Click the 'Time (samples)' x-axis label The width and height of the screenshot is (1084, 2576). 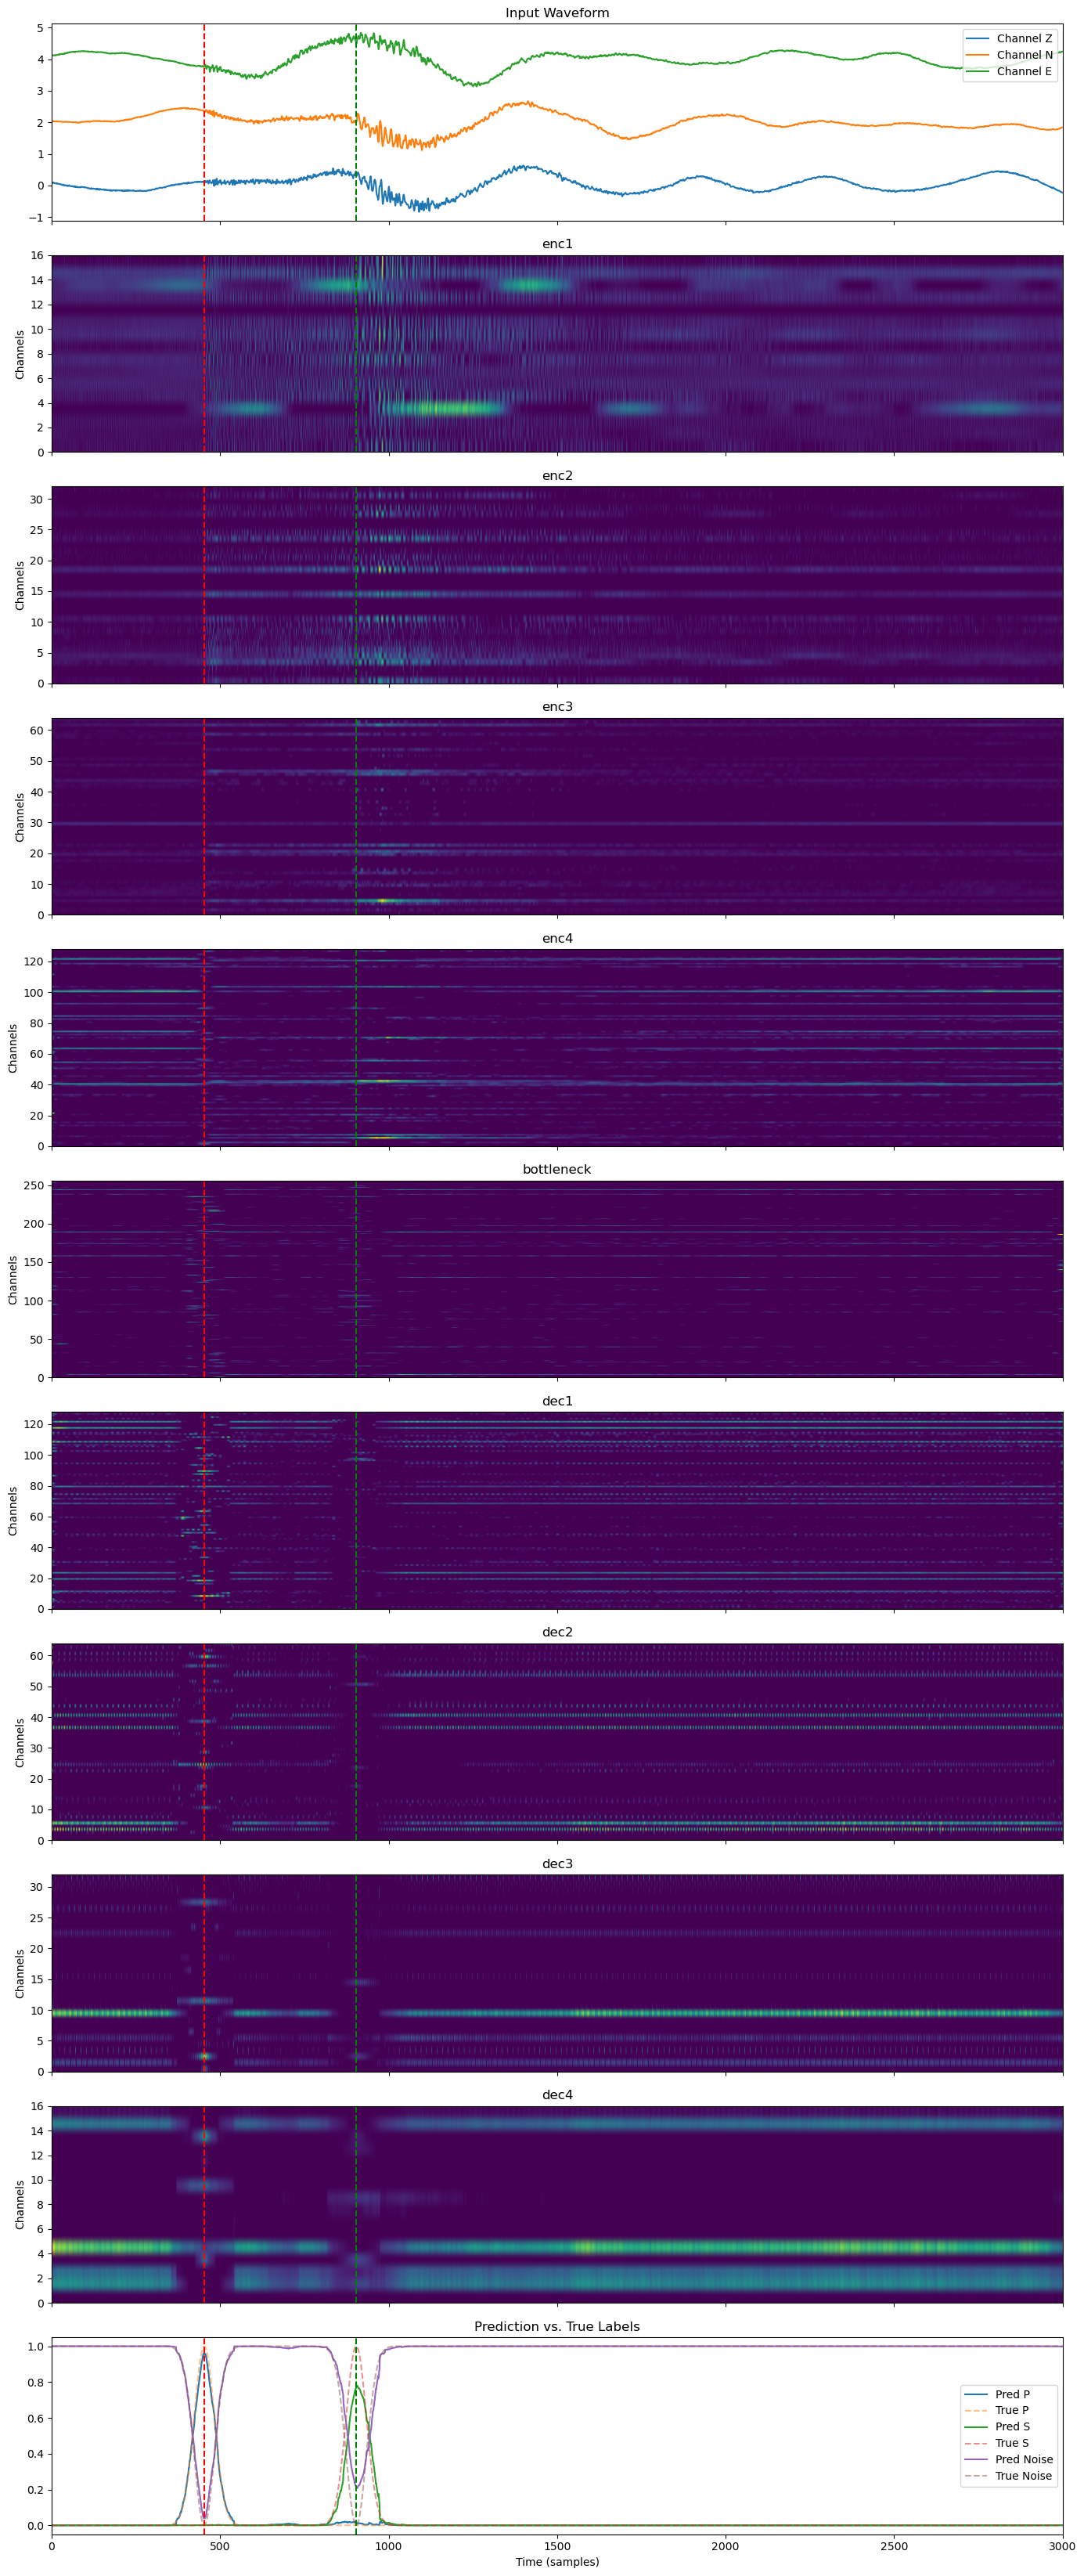pyautogui.click(x=557, y=2562)
